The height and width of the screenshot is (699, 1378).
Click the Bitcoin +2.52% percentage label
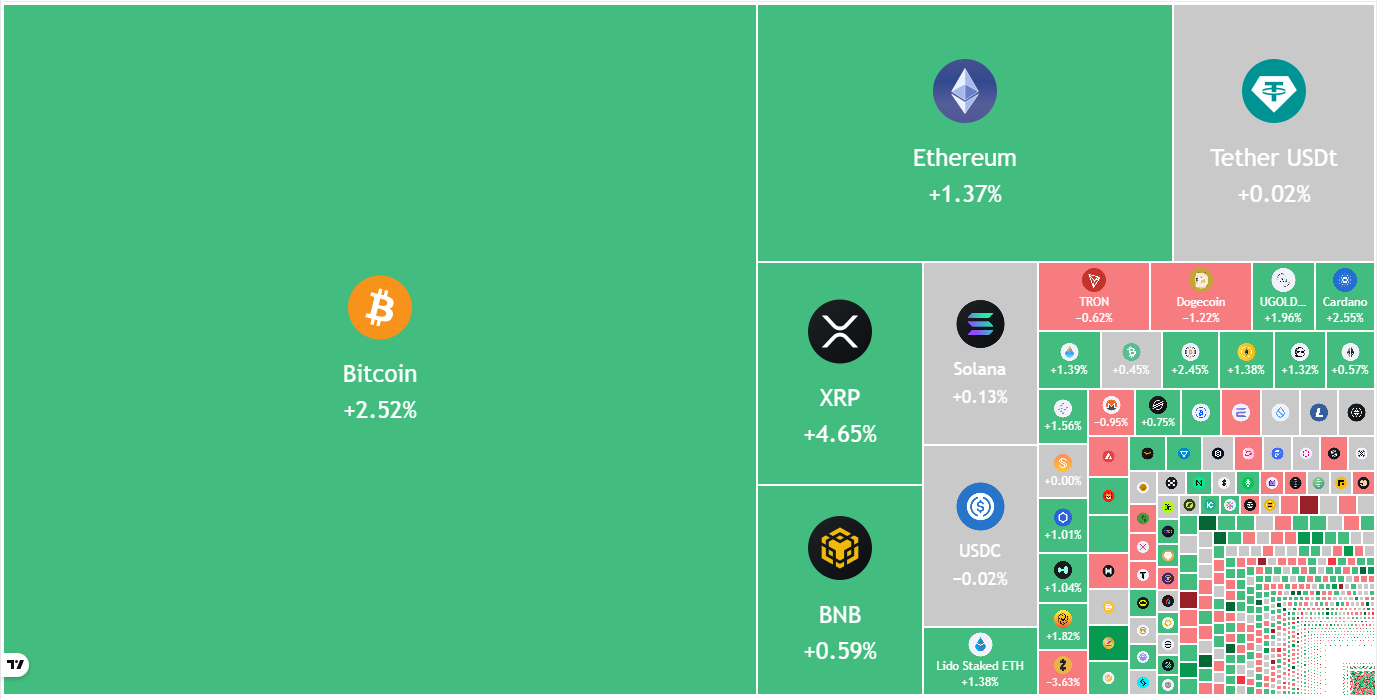pos(380,410)
